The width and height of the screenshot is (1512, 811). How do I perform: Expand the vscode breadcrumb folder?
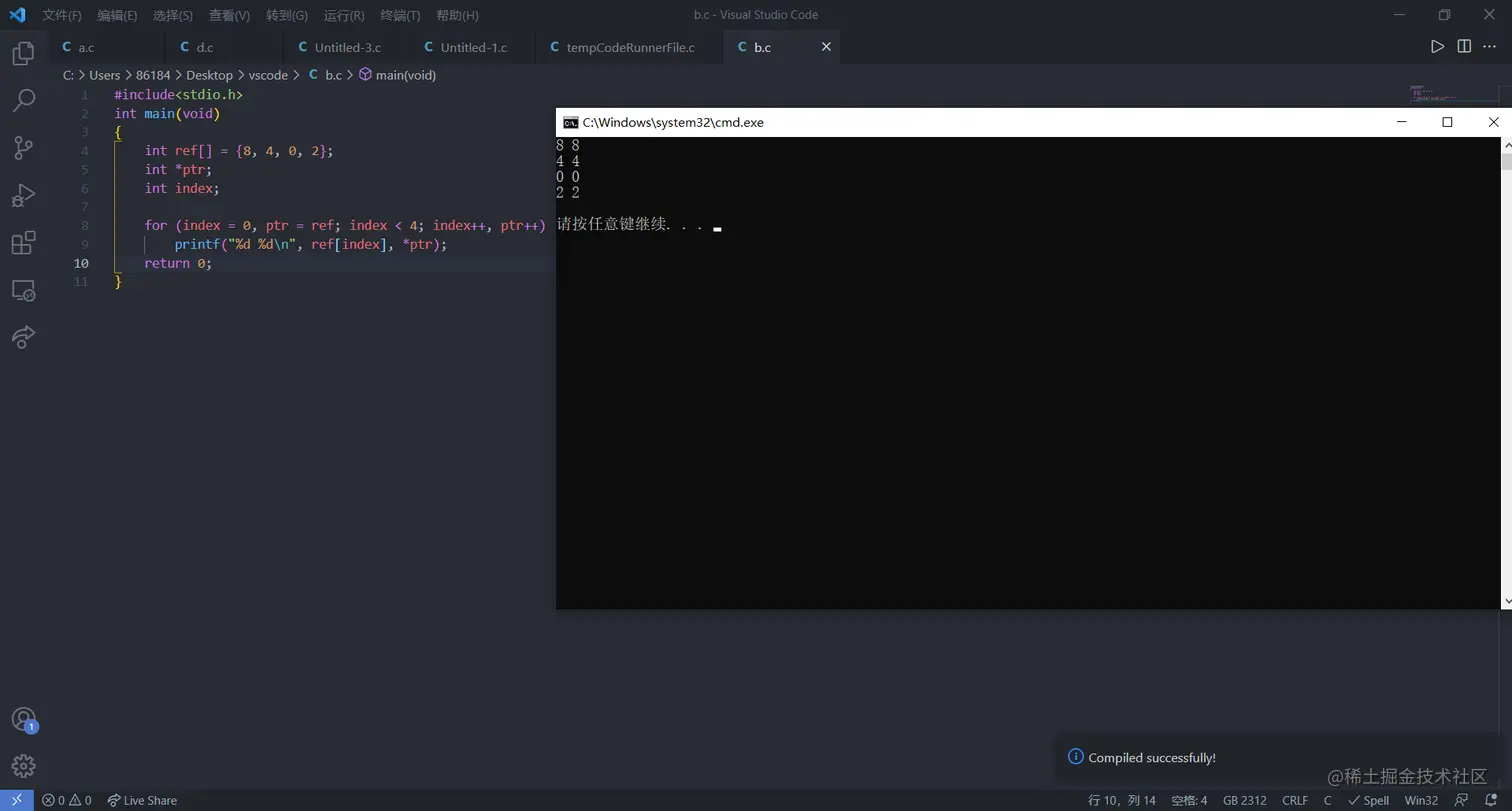pyautogui.click(x=268, y=75)
